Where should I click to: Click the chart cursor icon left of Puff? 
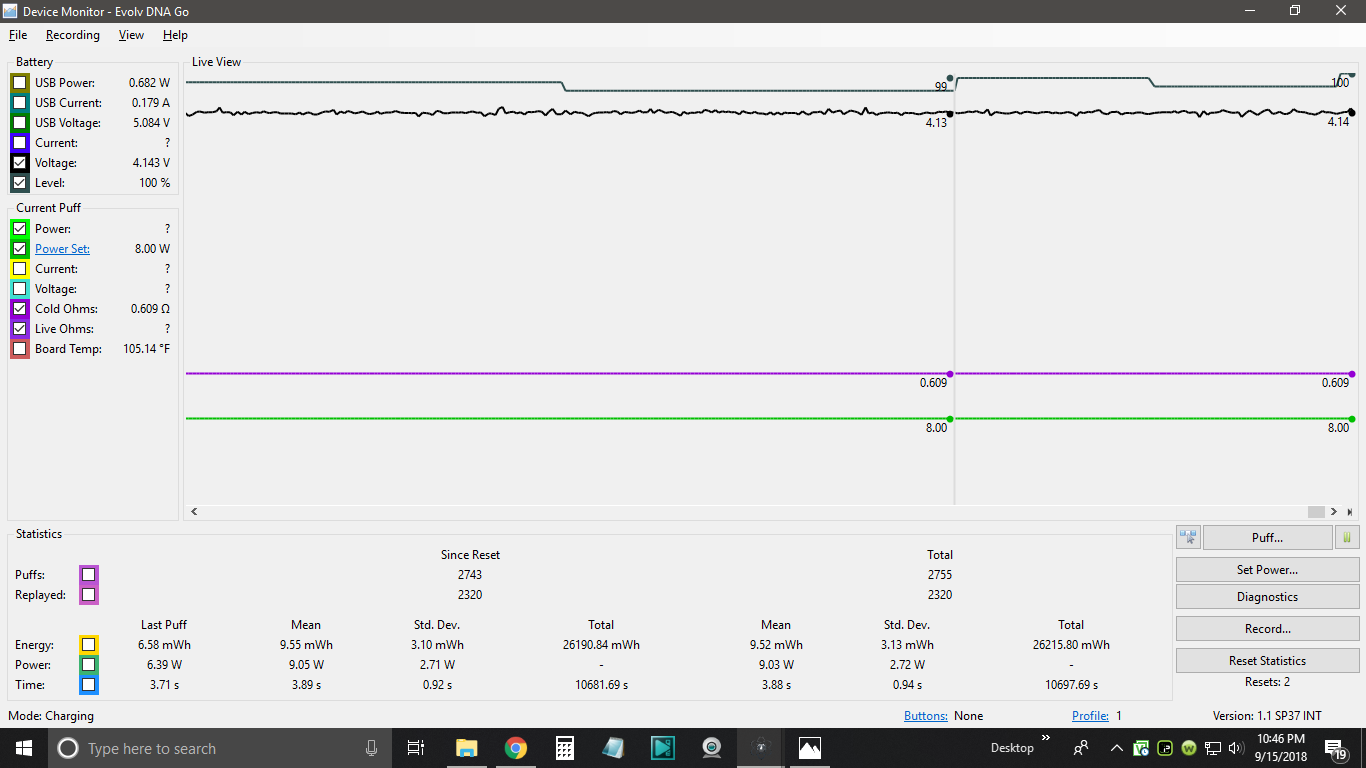pyautogui.click(x=1188, y=538)
